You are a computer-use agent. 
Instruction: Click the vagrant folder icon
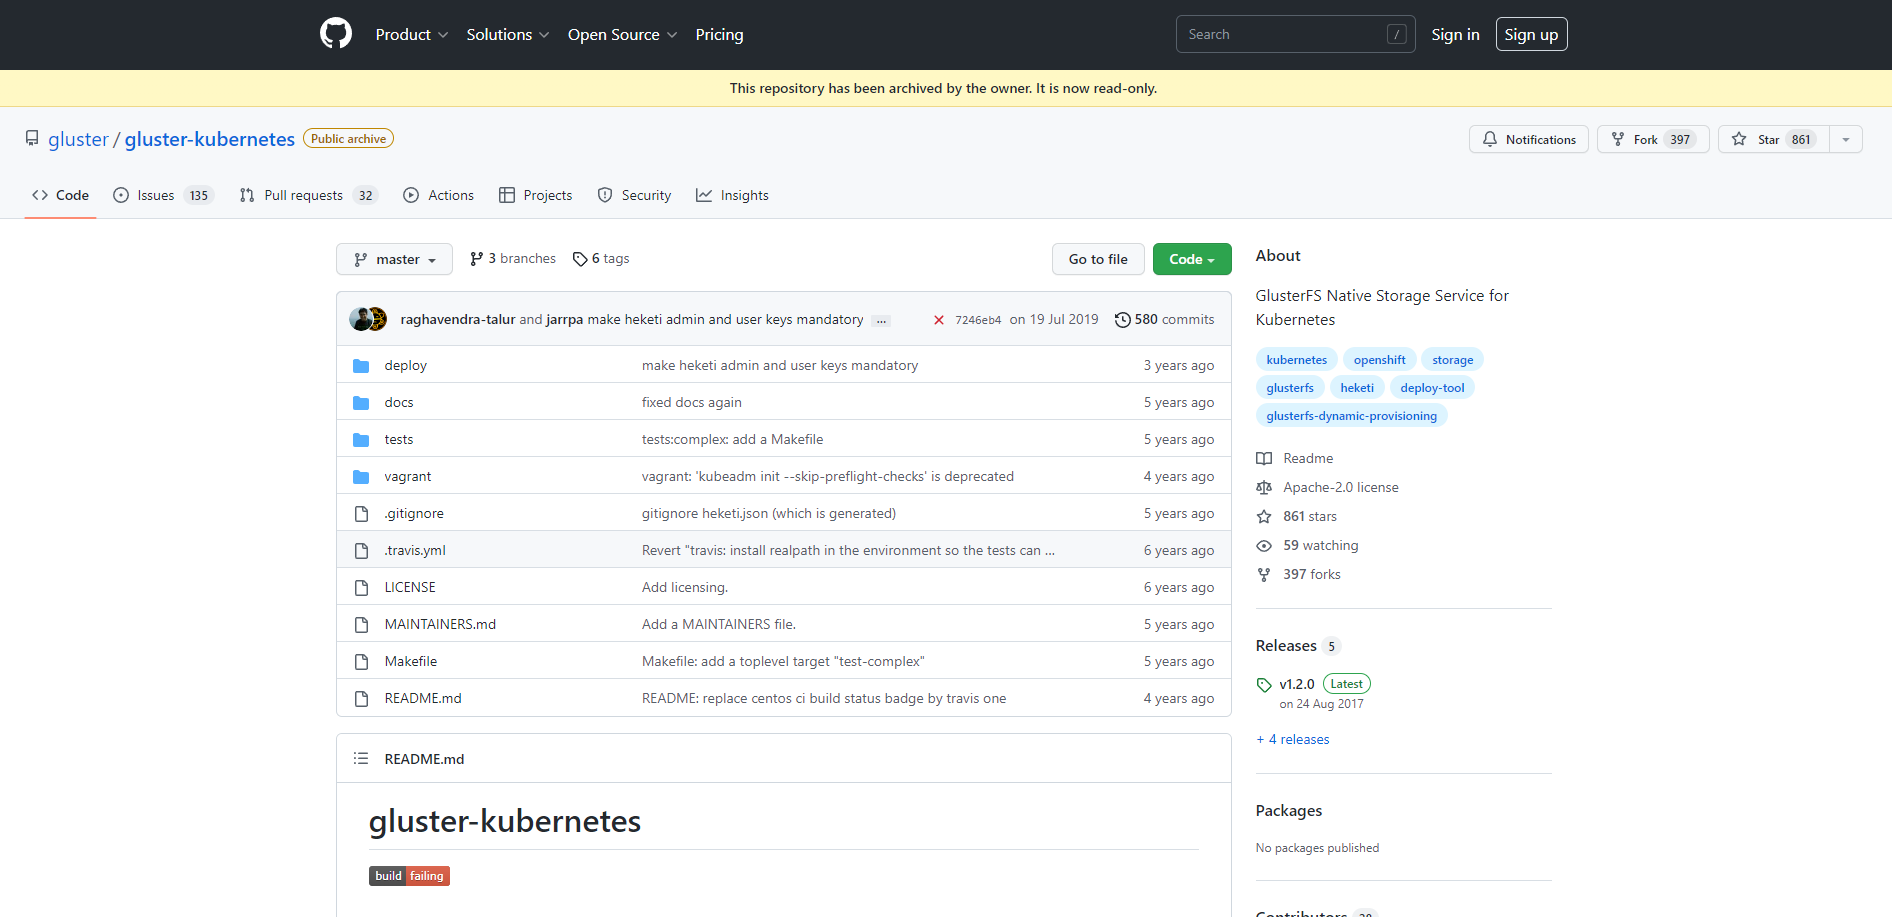361,477
